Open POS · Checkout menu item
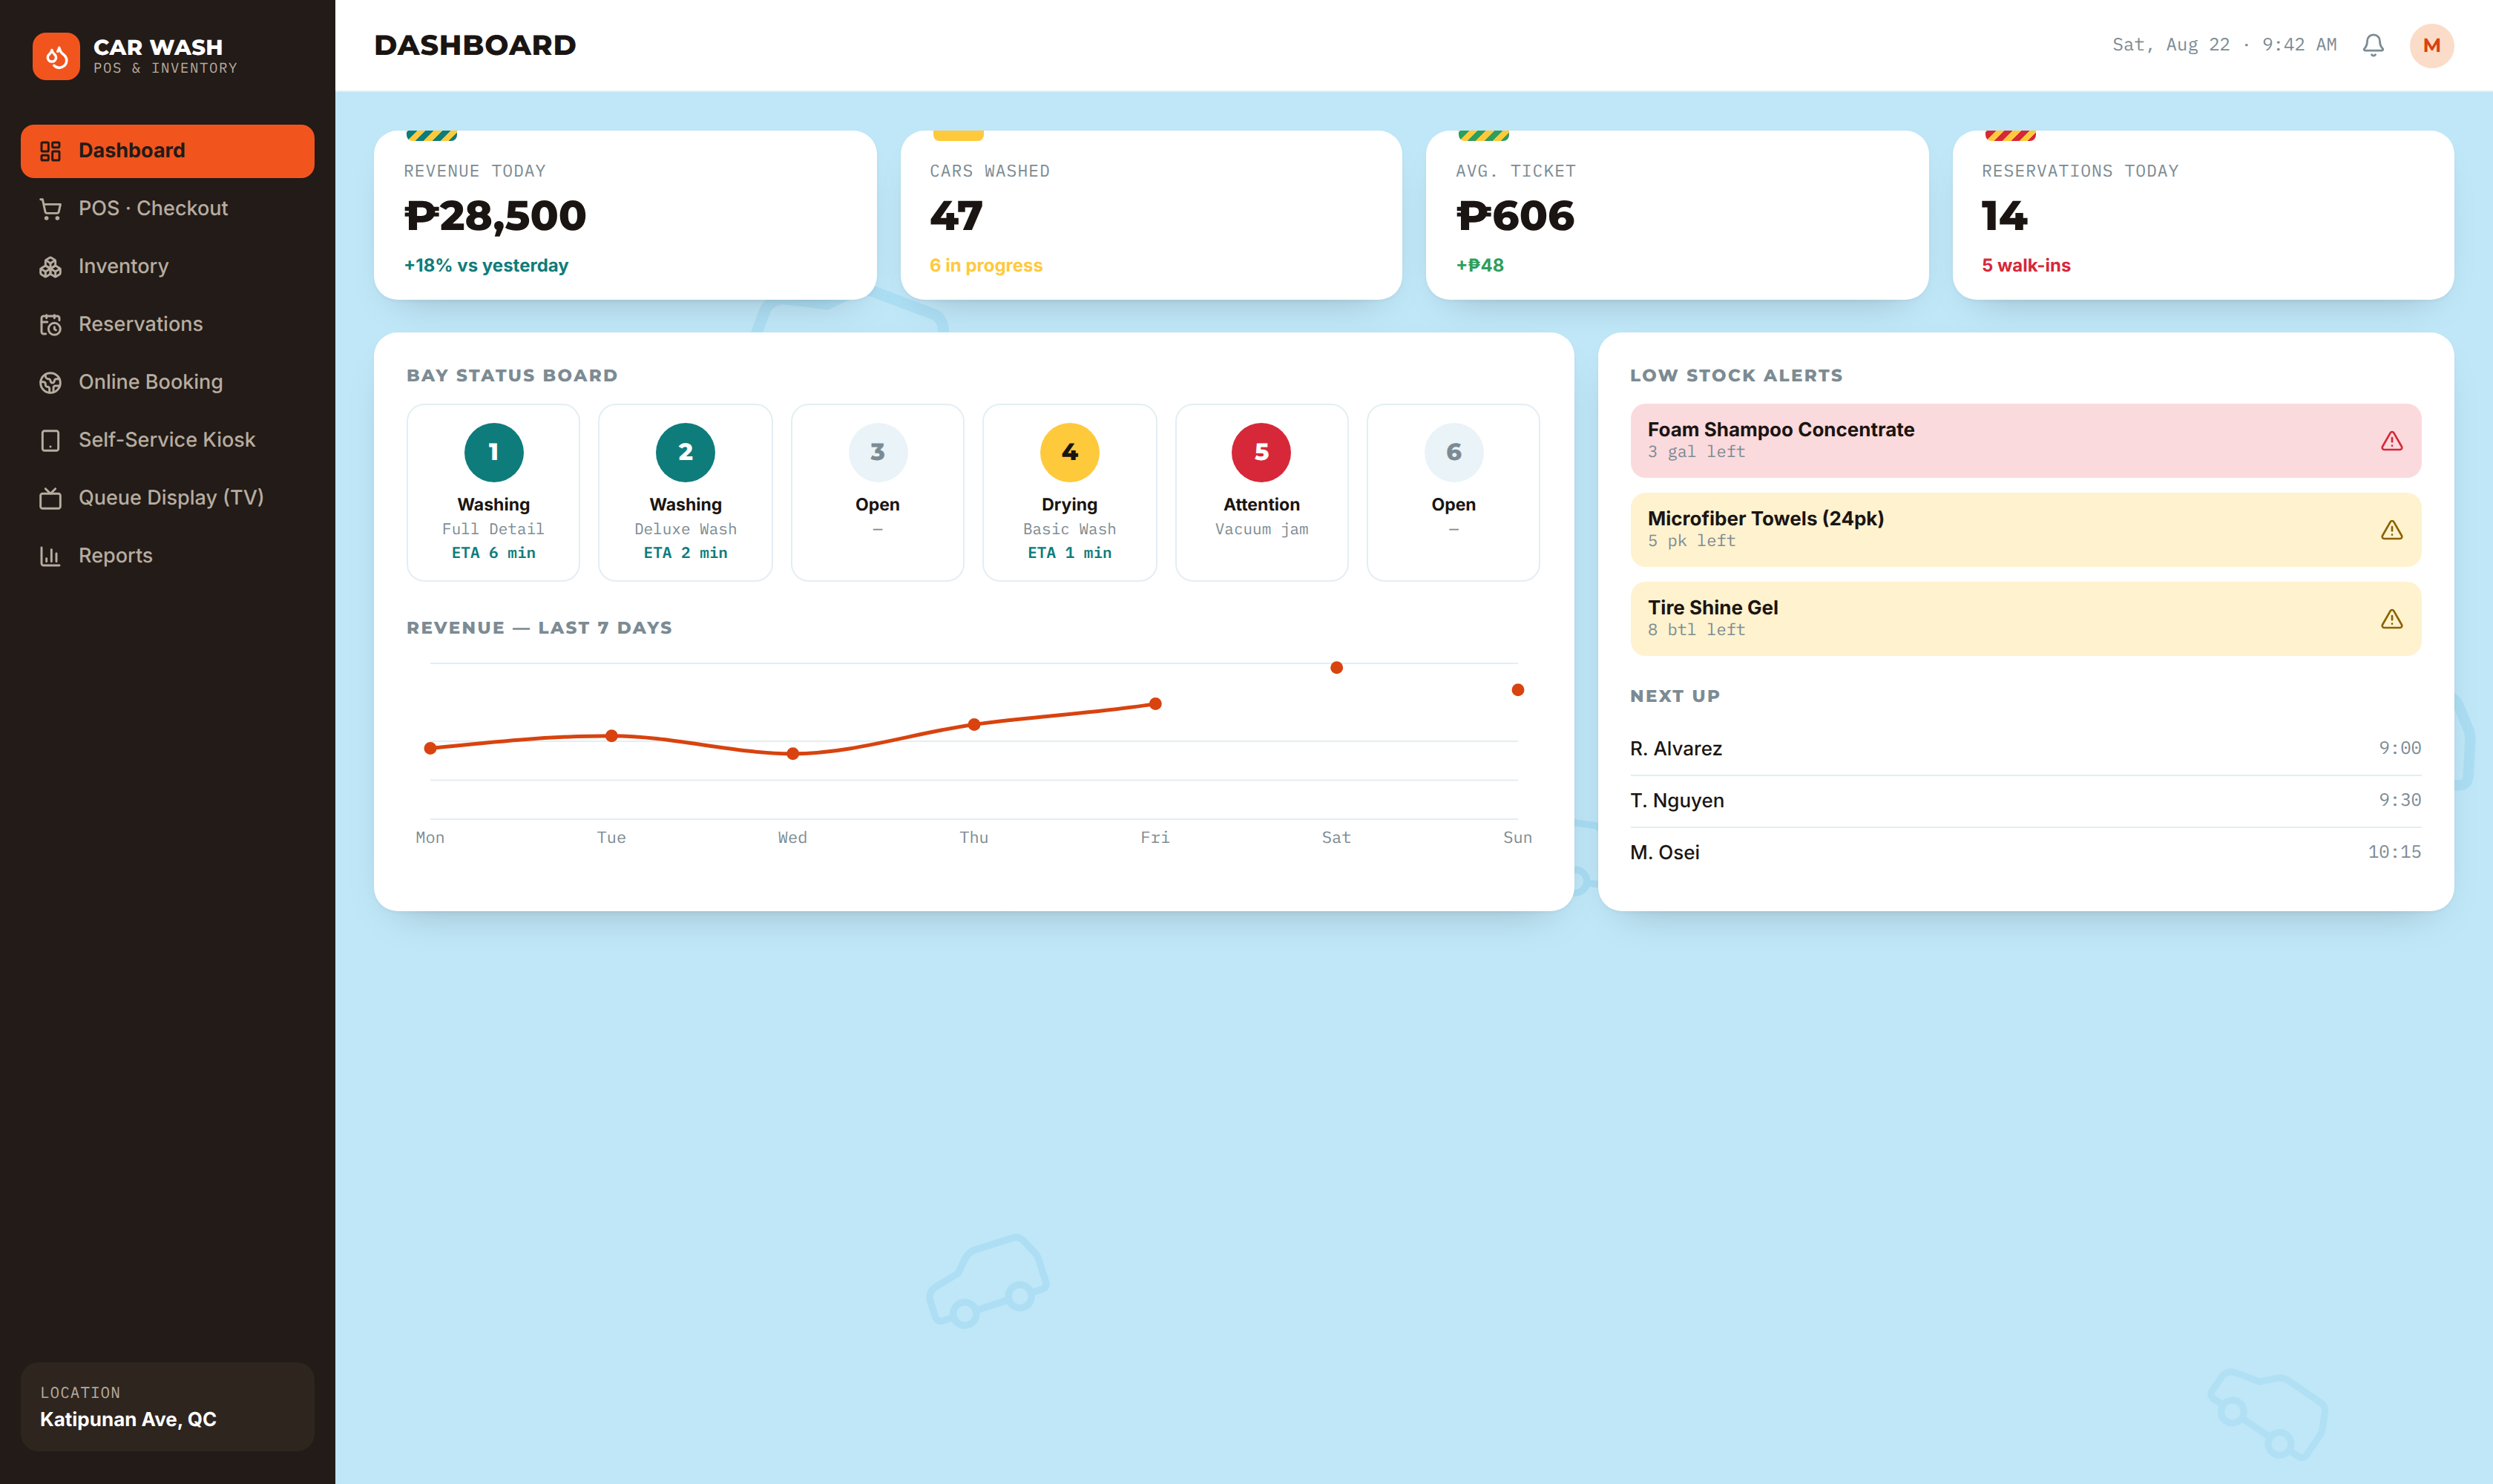The width and height of the screenshot is (2493, 1484). tap(167, 209)
